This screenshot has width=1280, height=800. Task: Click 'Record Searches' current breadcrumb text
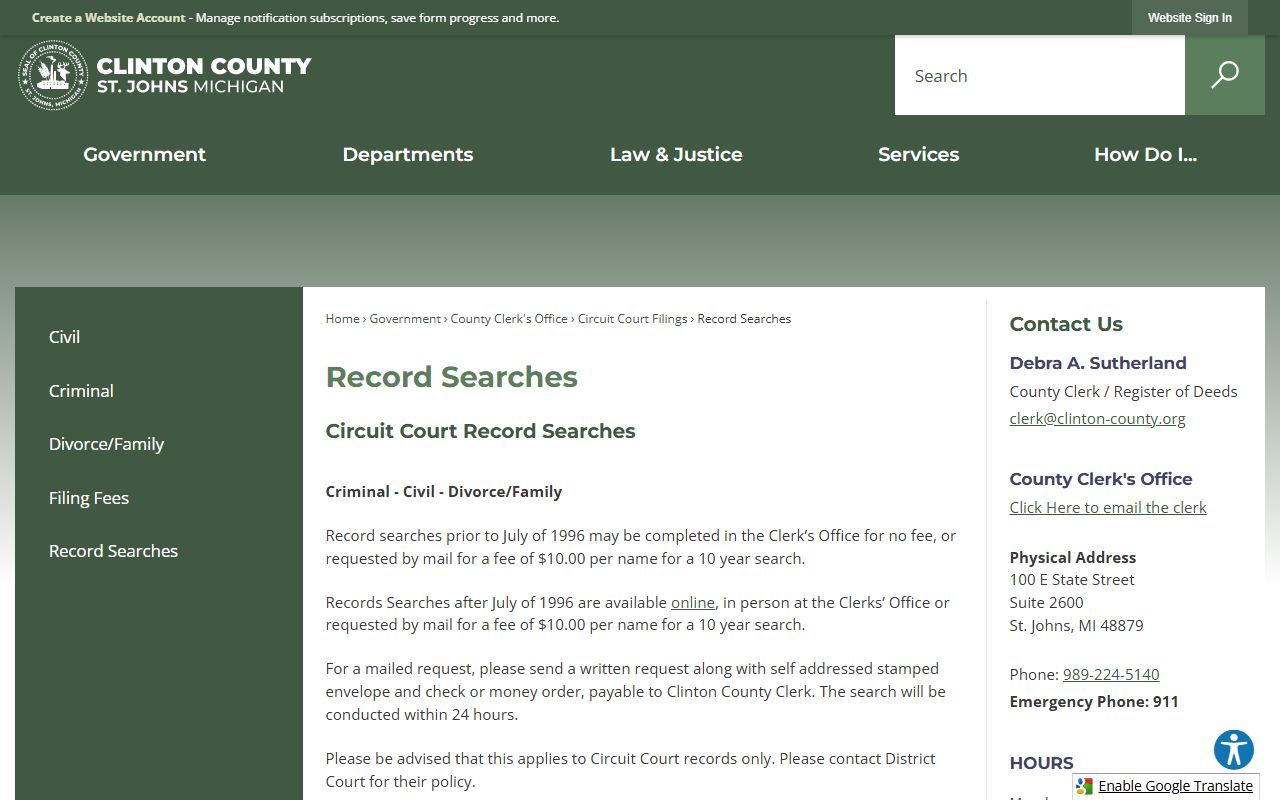(744, 319)
